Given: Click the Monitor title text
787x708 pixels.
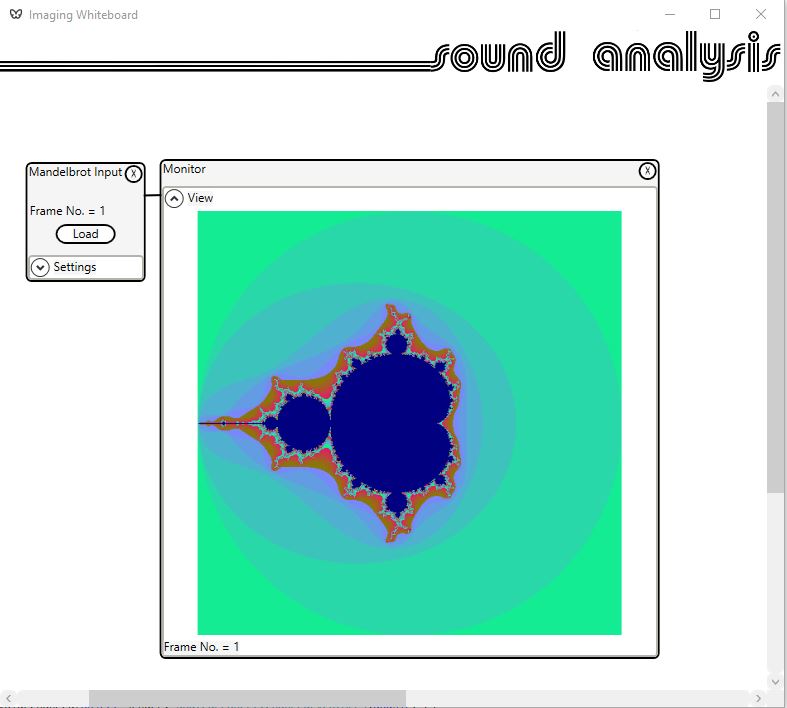Looking at the screenshot, I should 184,169.
